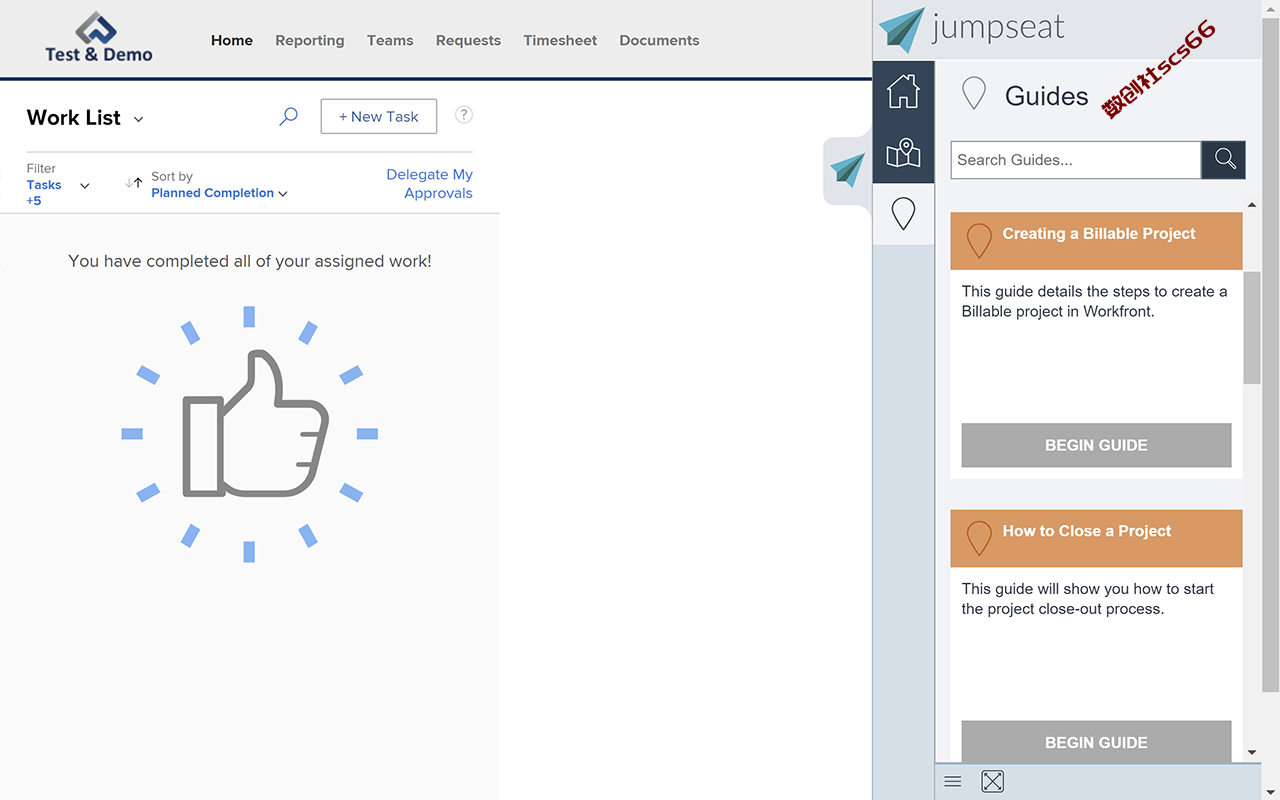Begin the Creating a Billable Project guide
The height and width of the screenshot is (800, 1280).
click(x=1096, y=445)
